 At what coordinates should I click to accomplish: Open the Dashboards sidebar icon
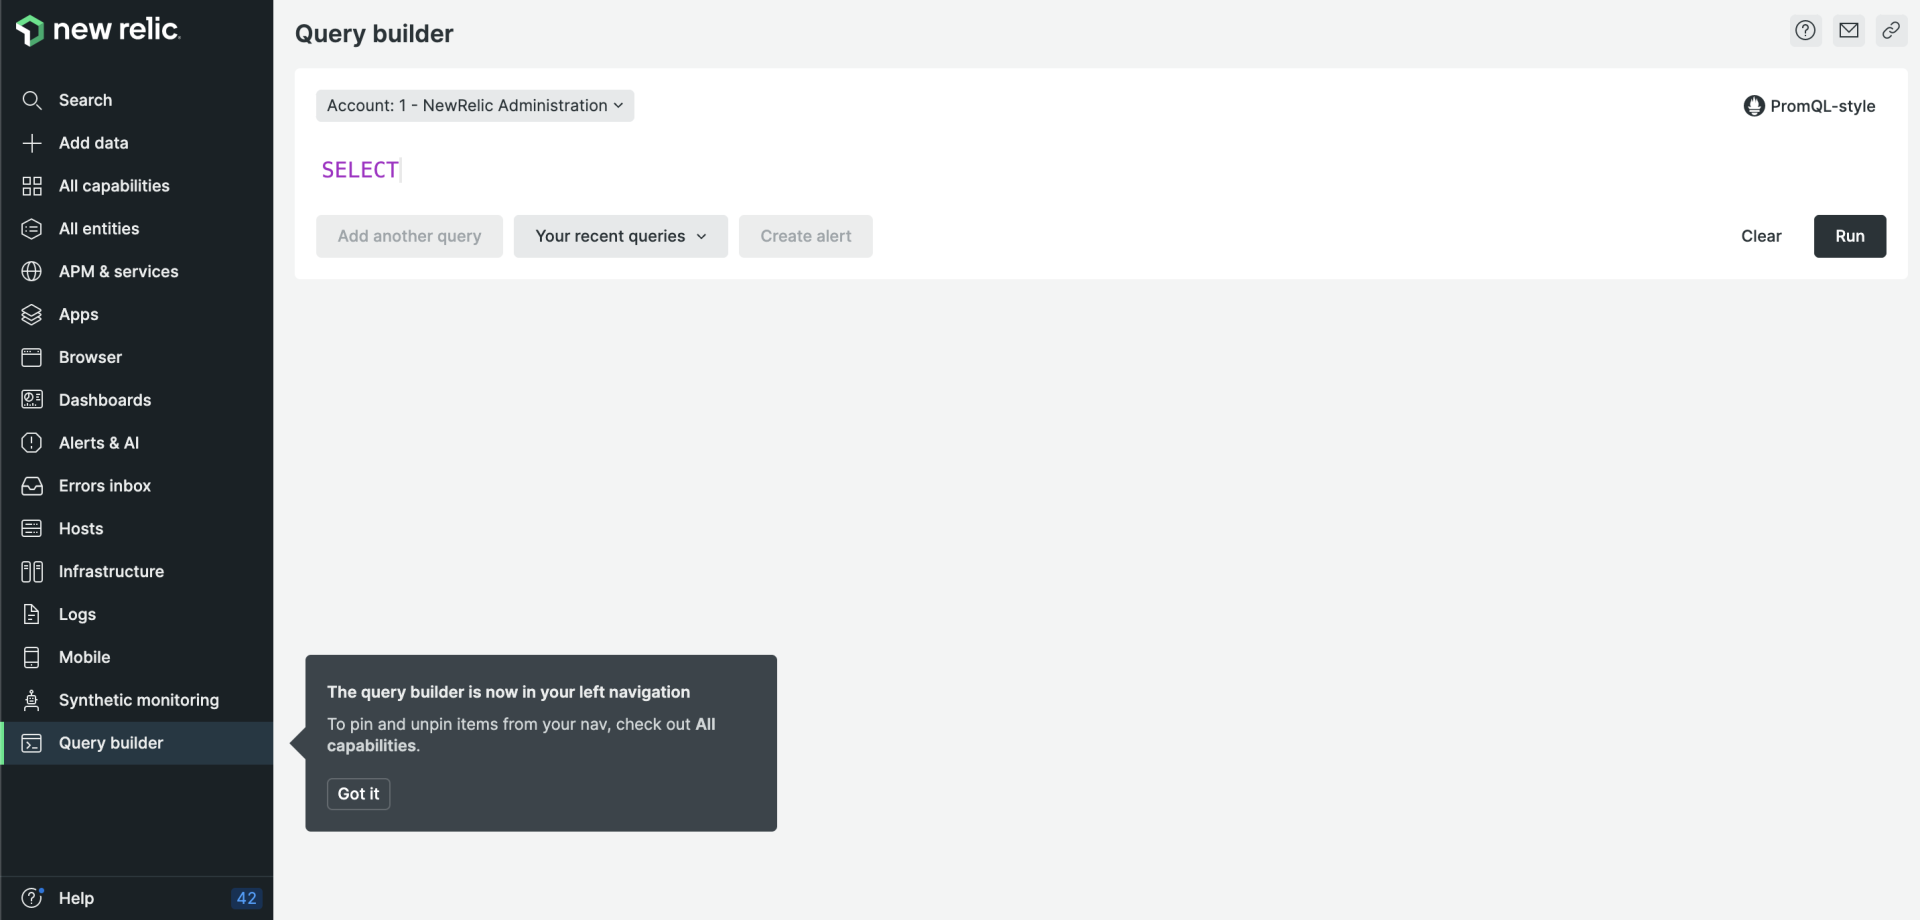point(31,400)
